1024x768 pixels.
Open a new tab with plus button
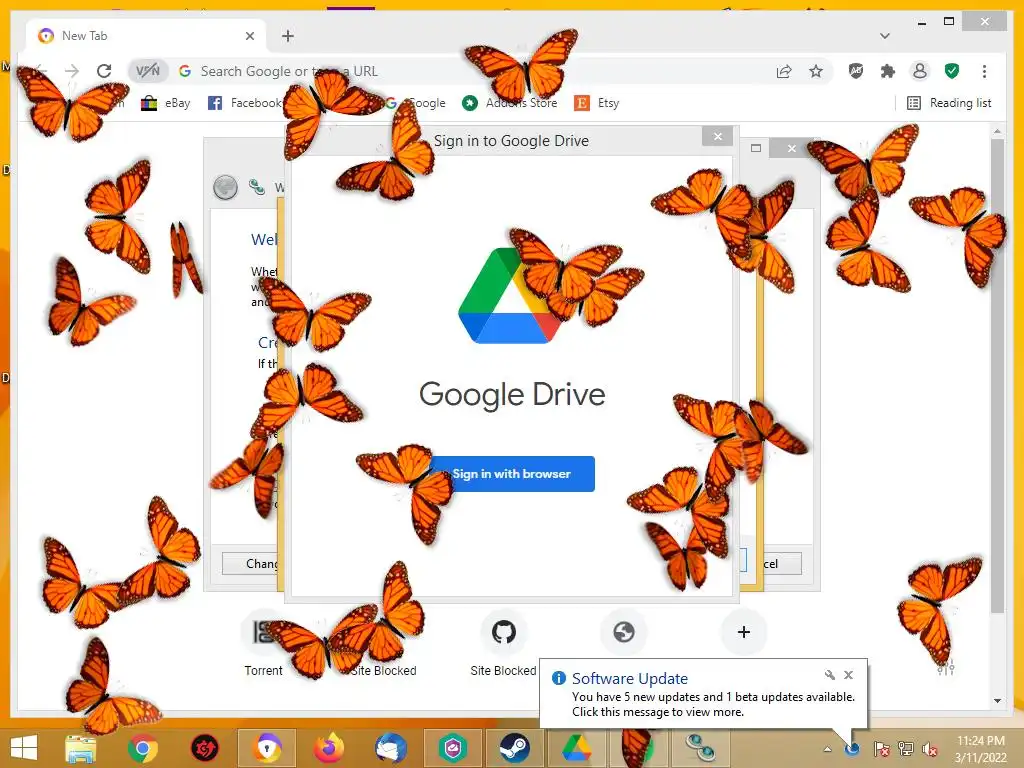pyautogui.click(x=288, y=36)
